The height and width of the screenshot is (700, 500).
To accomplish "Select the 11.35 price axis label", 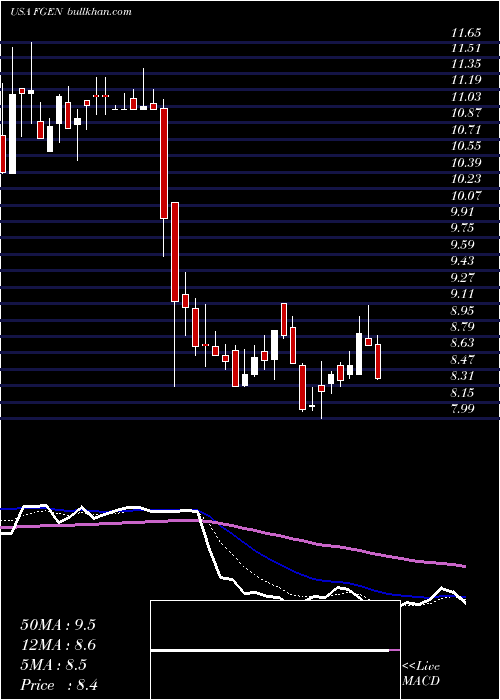I will coord(466,64).
